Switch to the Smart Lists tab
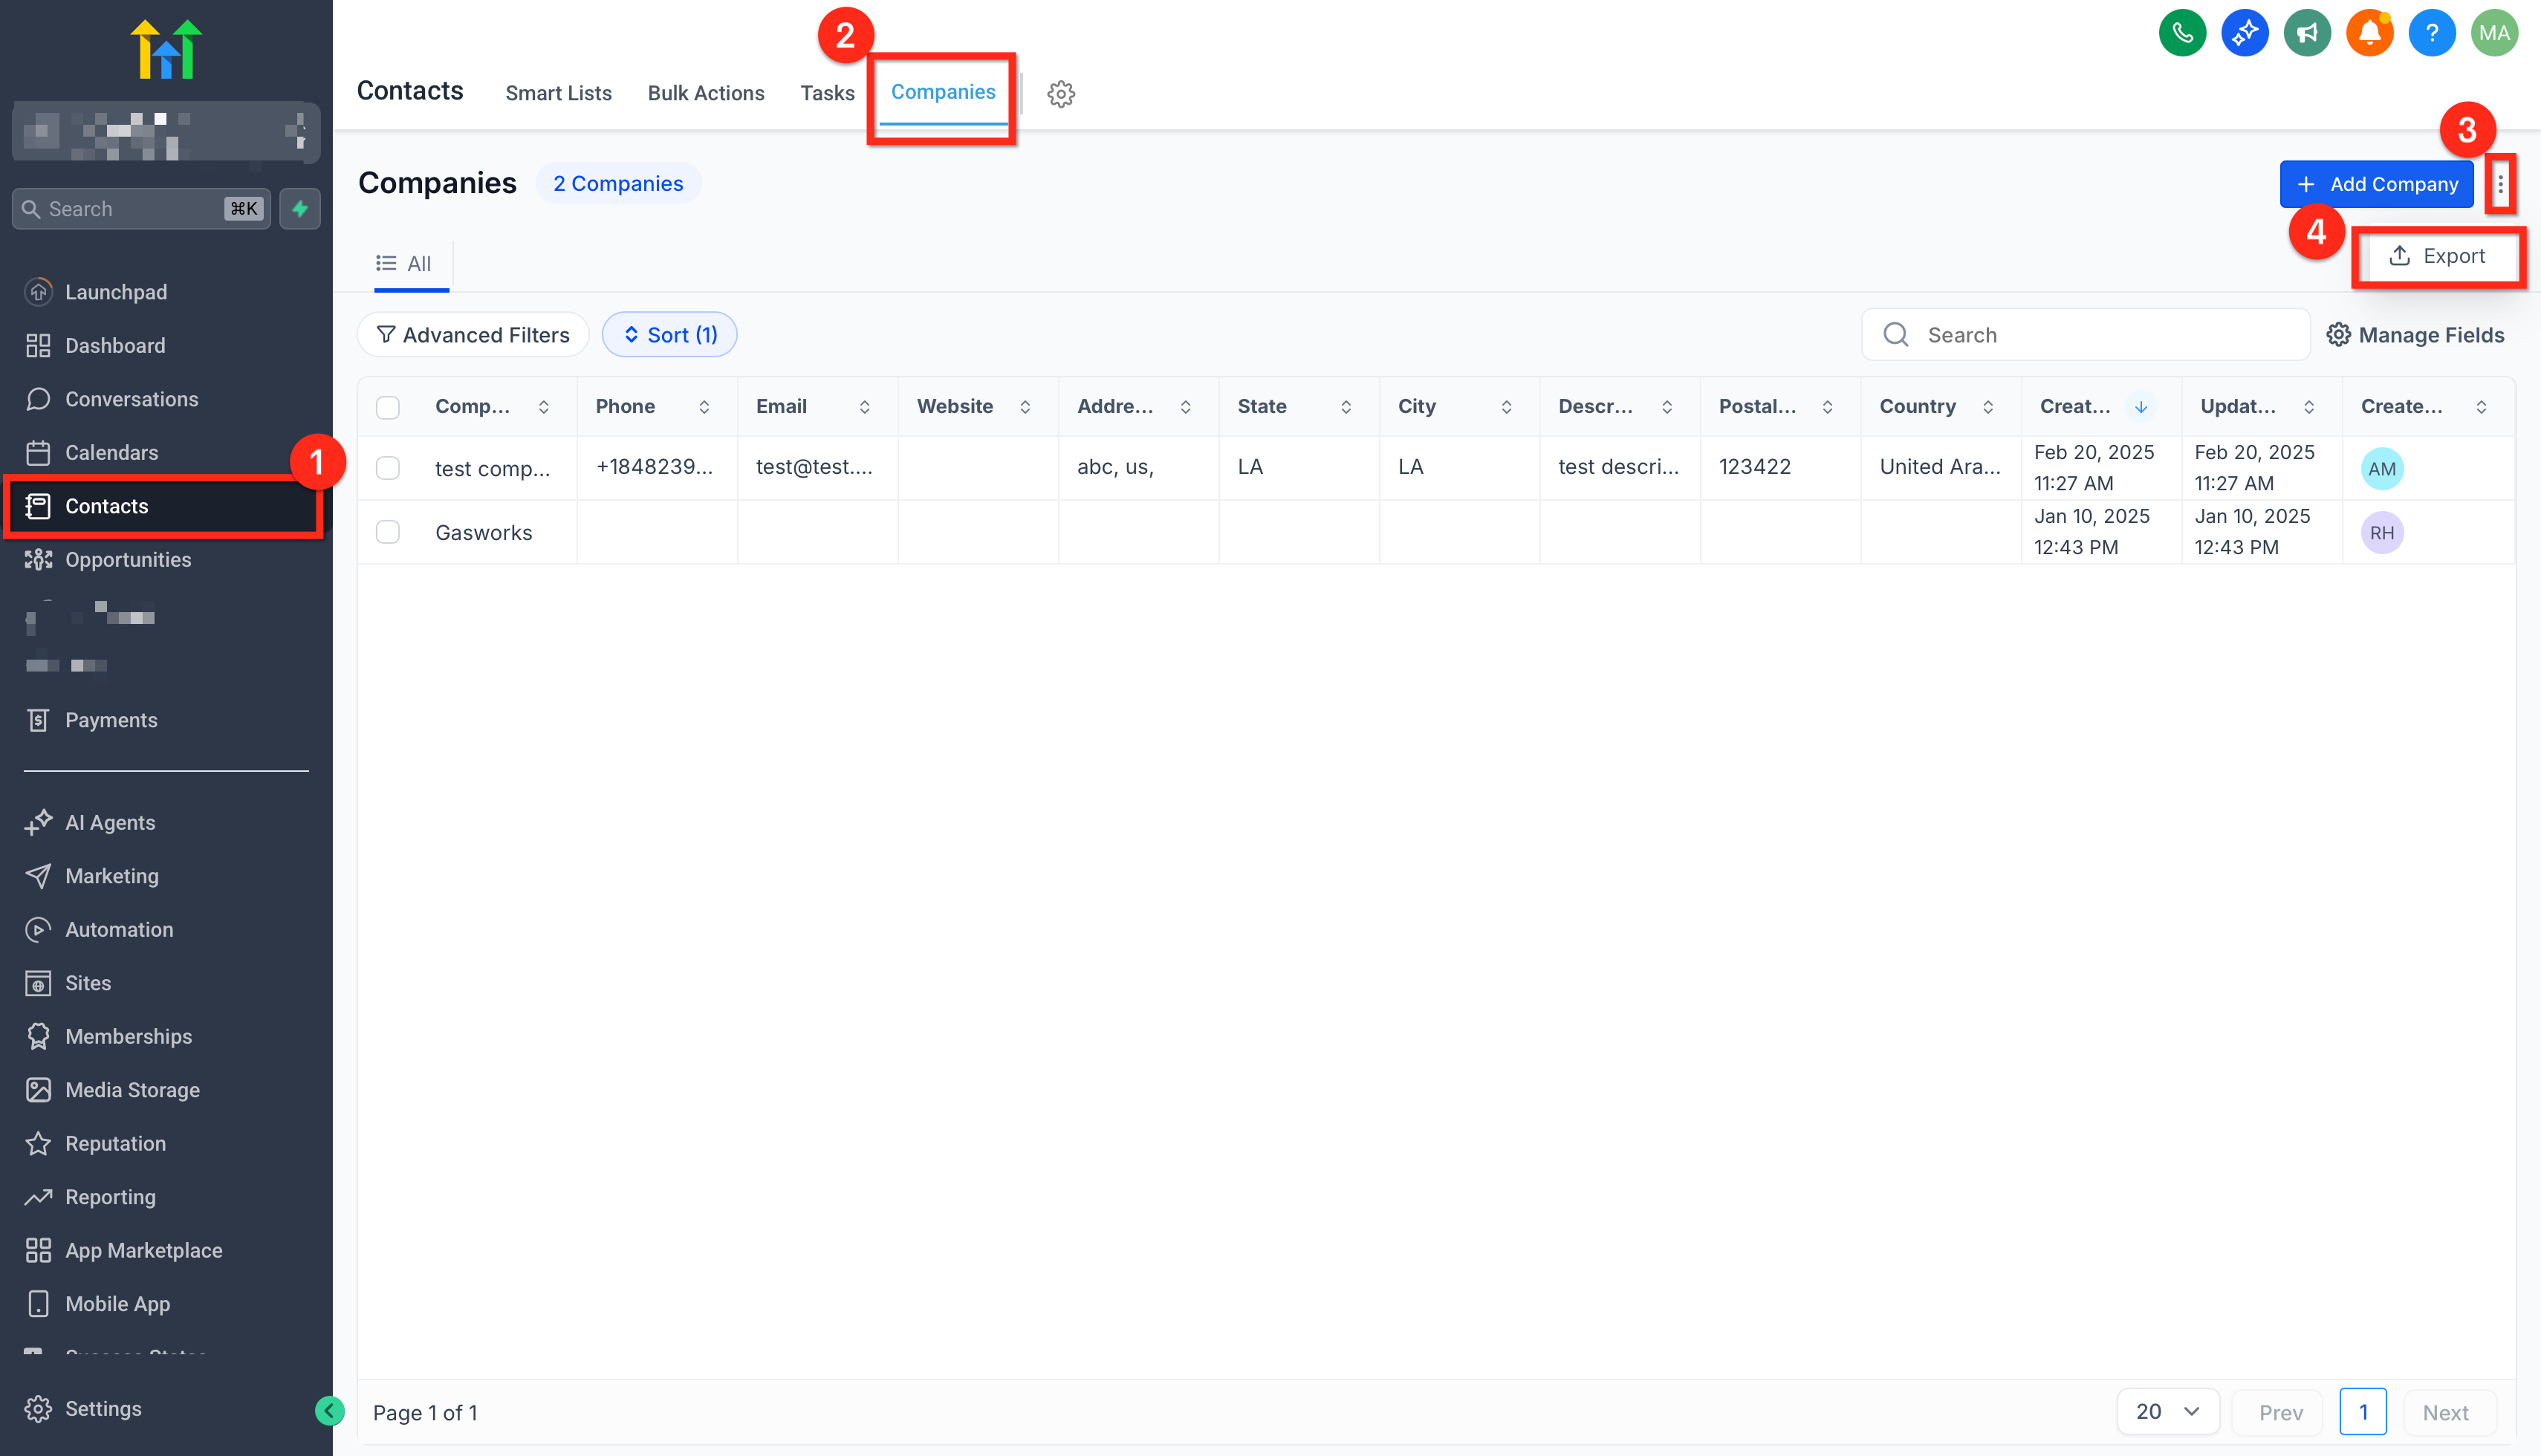This screenshot has height=1456, width=2541. (x=558, y=93)
